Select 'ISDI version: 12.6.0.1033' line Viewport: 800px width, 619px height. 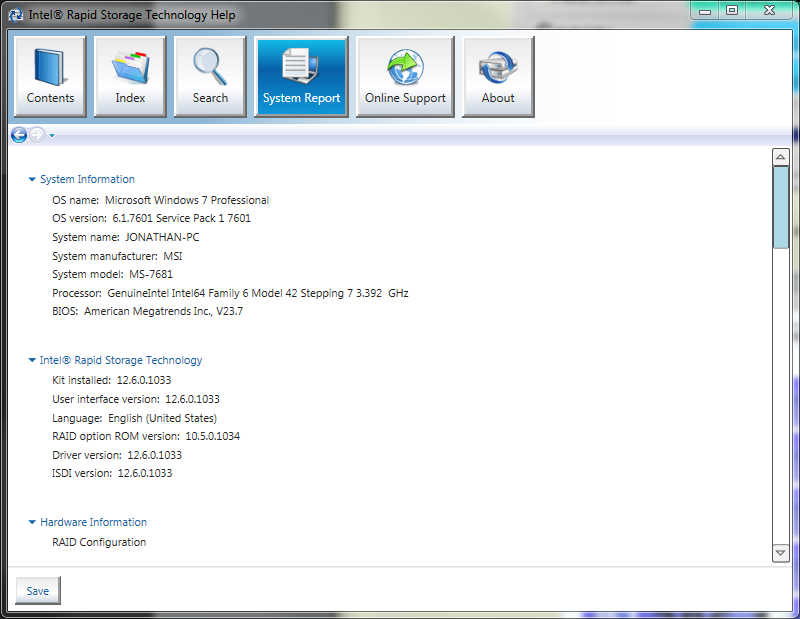[112, 474]
